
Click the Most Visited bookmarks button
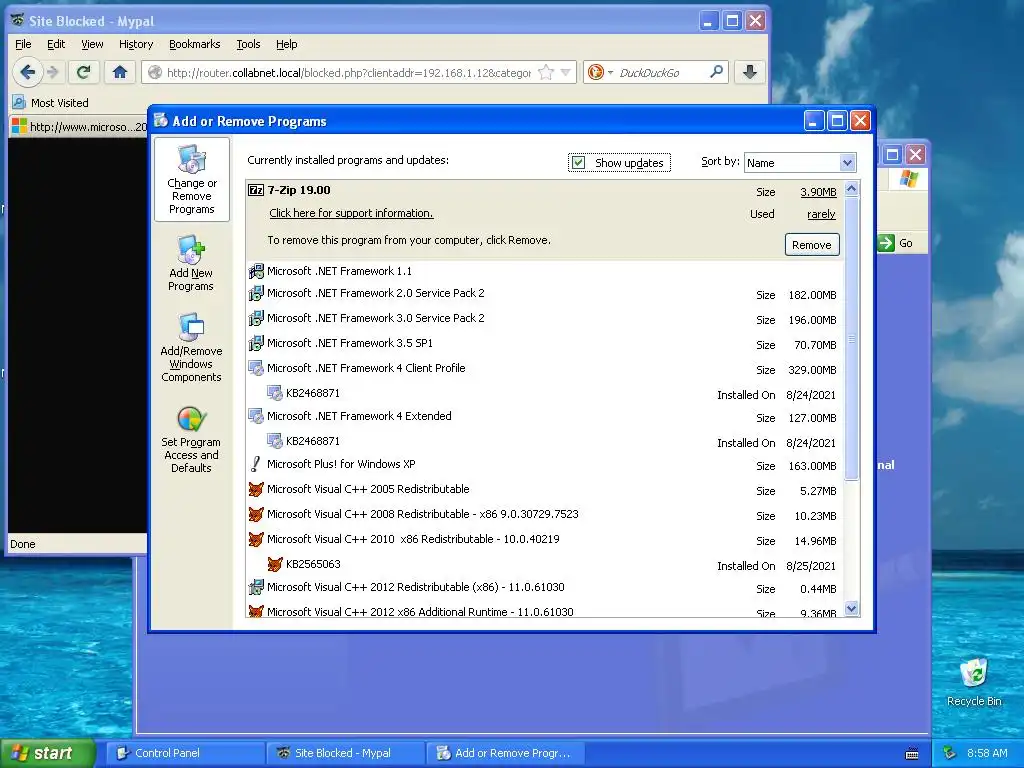pyautogui.click(x=50, y=103)
